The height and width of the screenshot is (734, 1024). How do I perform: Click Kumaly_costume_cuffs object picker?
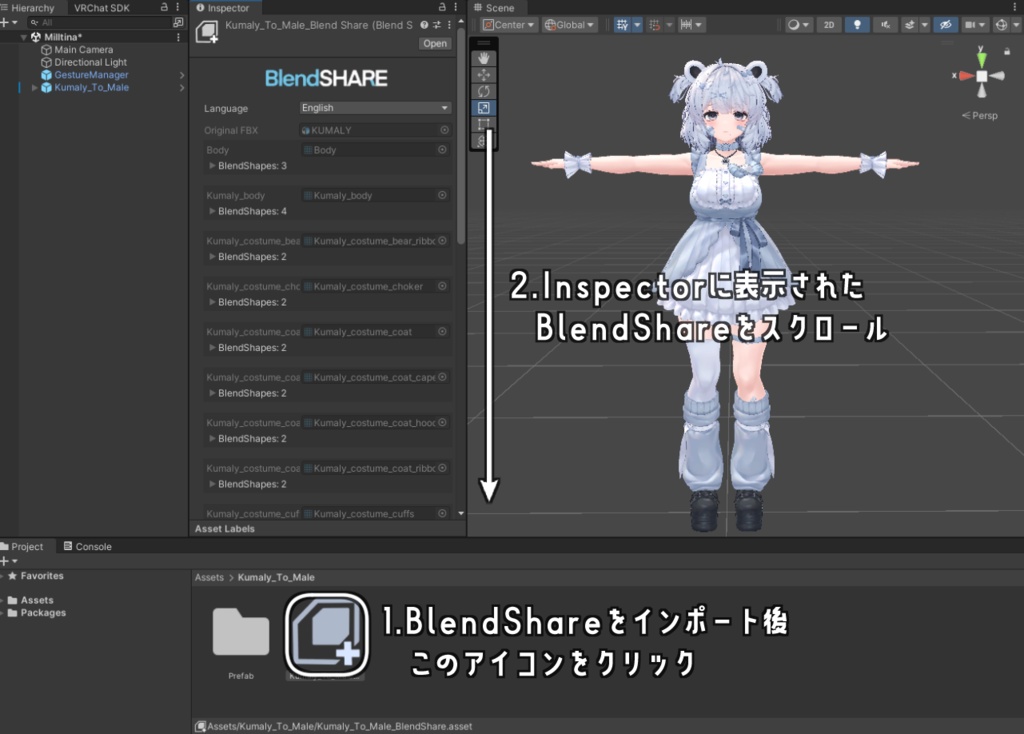pyautogui.click(x=442, y=513)
